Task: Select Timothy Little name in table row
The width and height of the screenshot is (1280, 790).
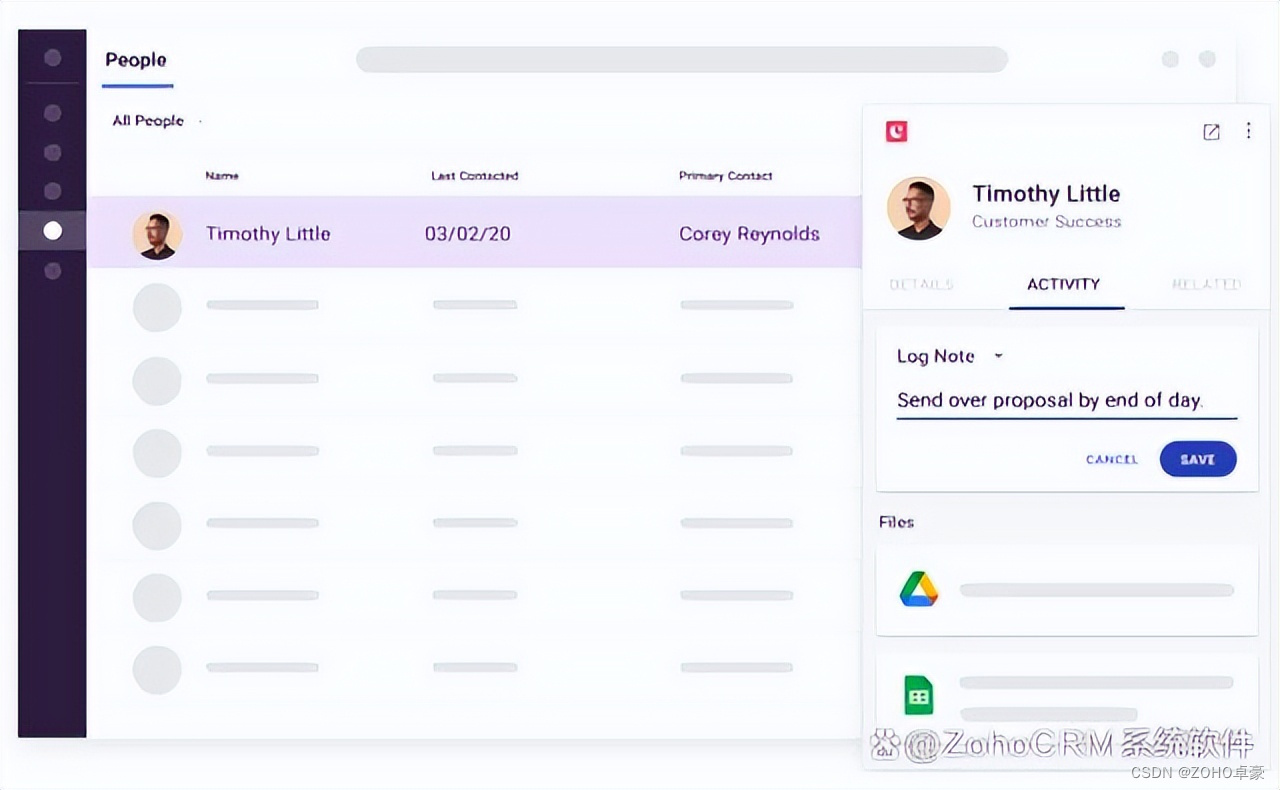Action: 268,233
